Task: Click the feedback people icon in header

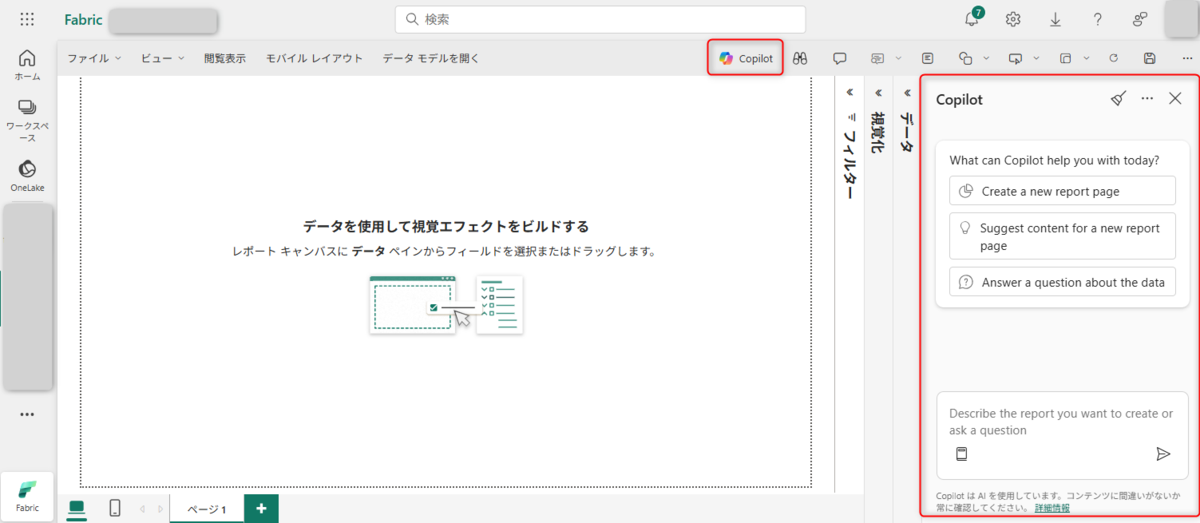Action: [x=1139, y=19]
